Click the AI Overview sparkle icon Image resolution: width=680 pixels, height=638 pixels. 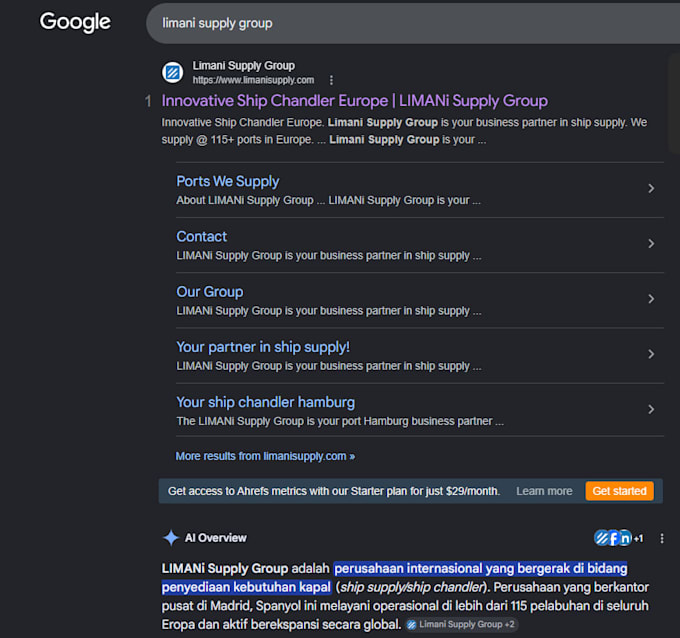click(171, 538)
